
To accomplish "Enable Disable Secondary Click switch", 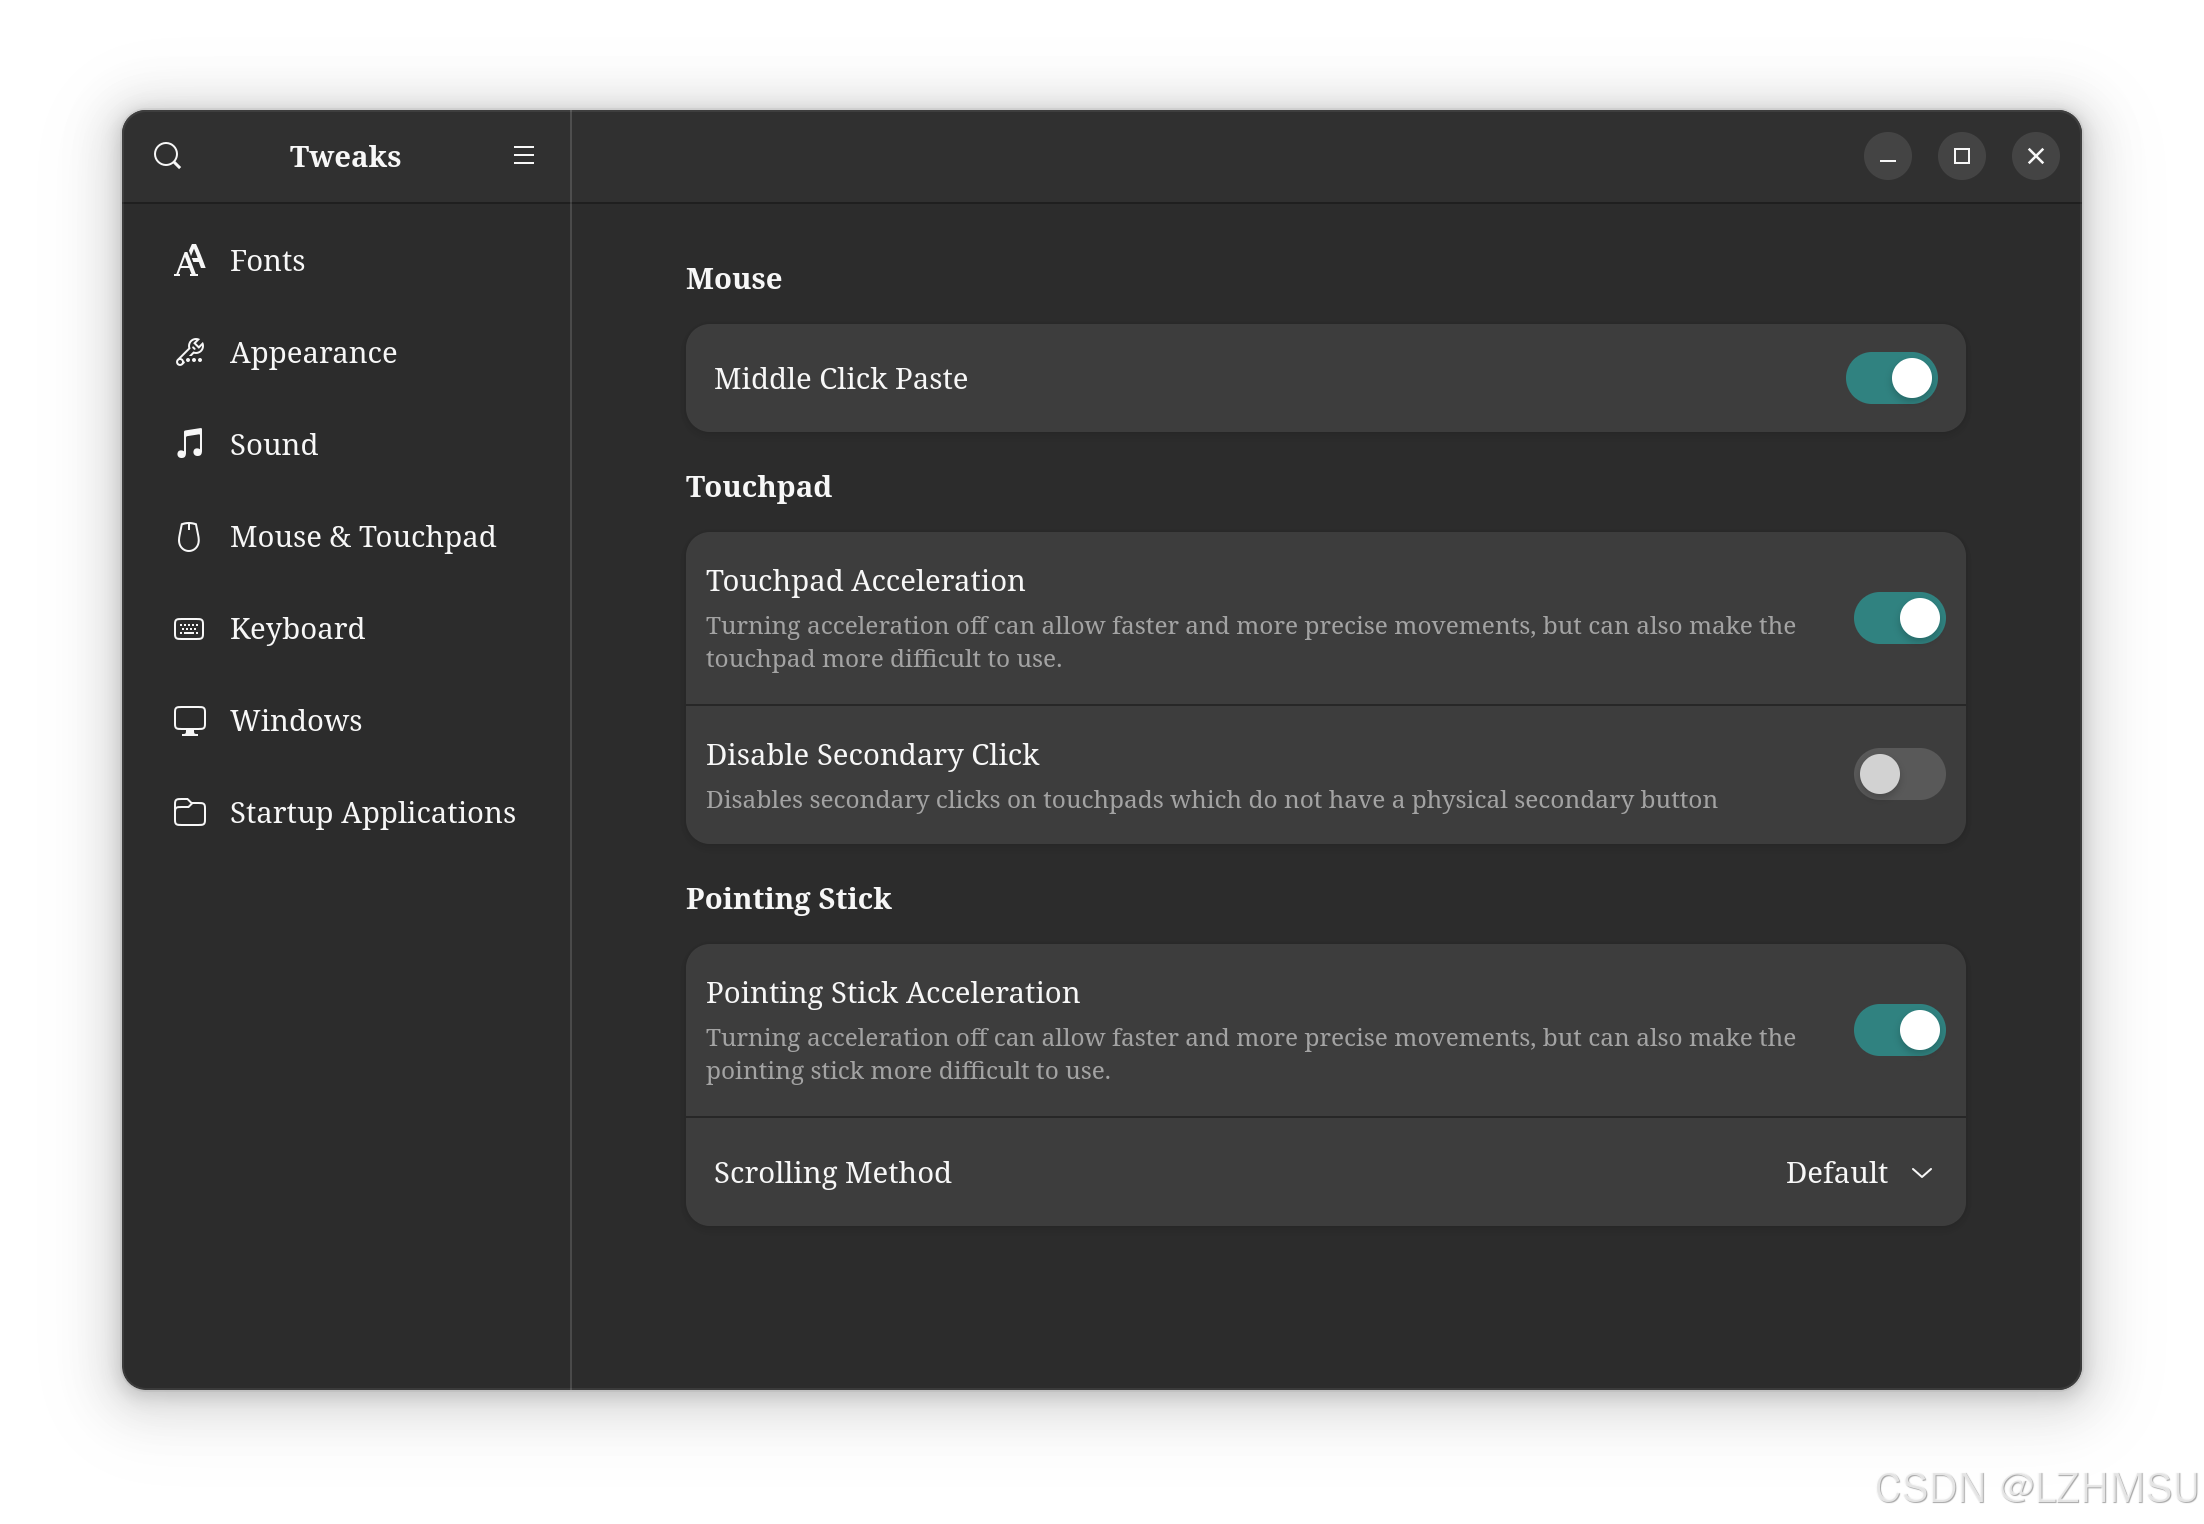I will pyautogui.click(x=1898, y=774).
